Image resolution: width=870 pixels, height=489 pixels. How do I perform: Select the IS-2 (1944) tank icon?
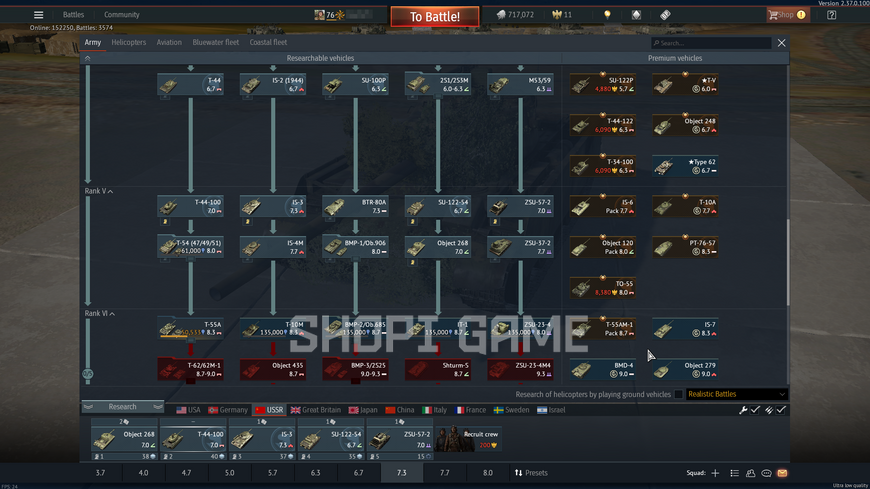point(273,84)
